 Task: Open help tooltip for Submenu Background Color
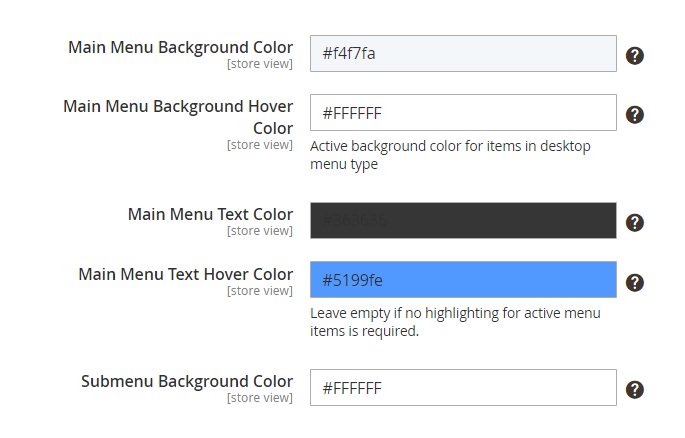click(x=634, y=390)
